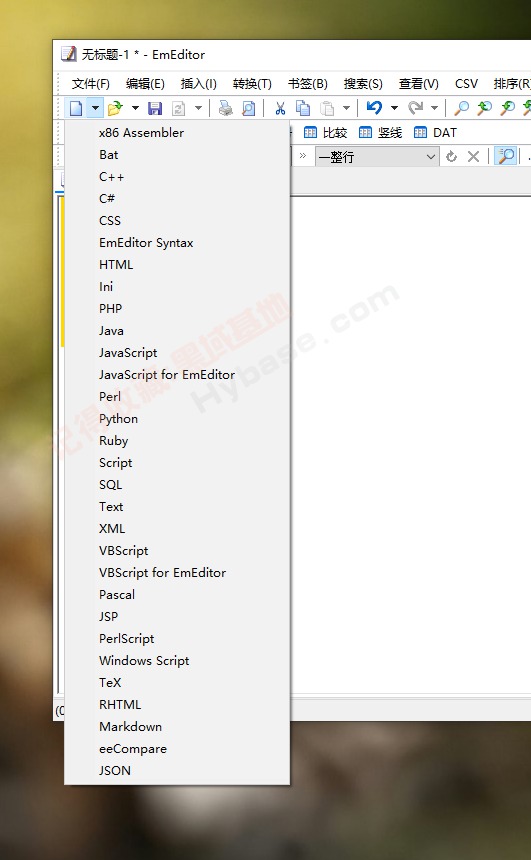The height and width of the screenshot is (860, 531).
Task: Click the Find Previous magnifier icon
Action: tap(484, 108)
